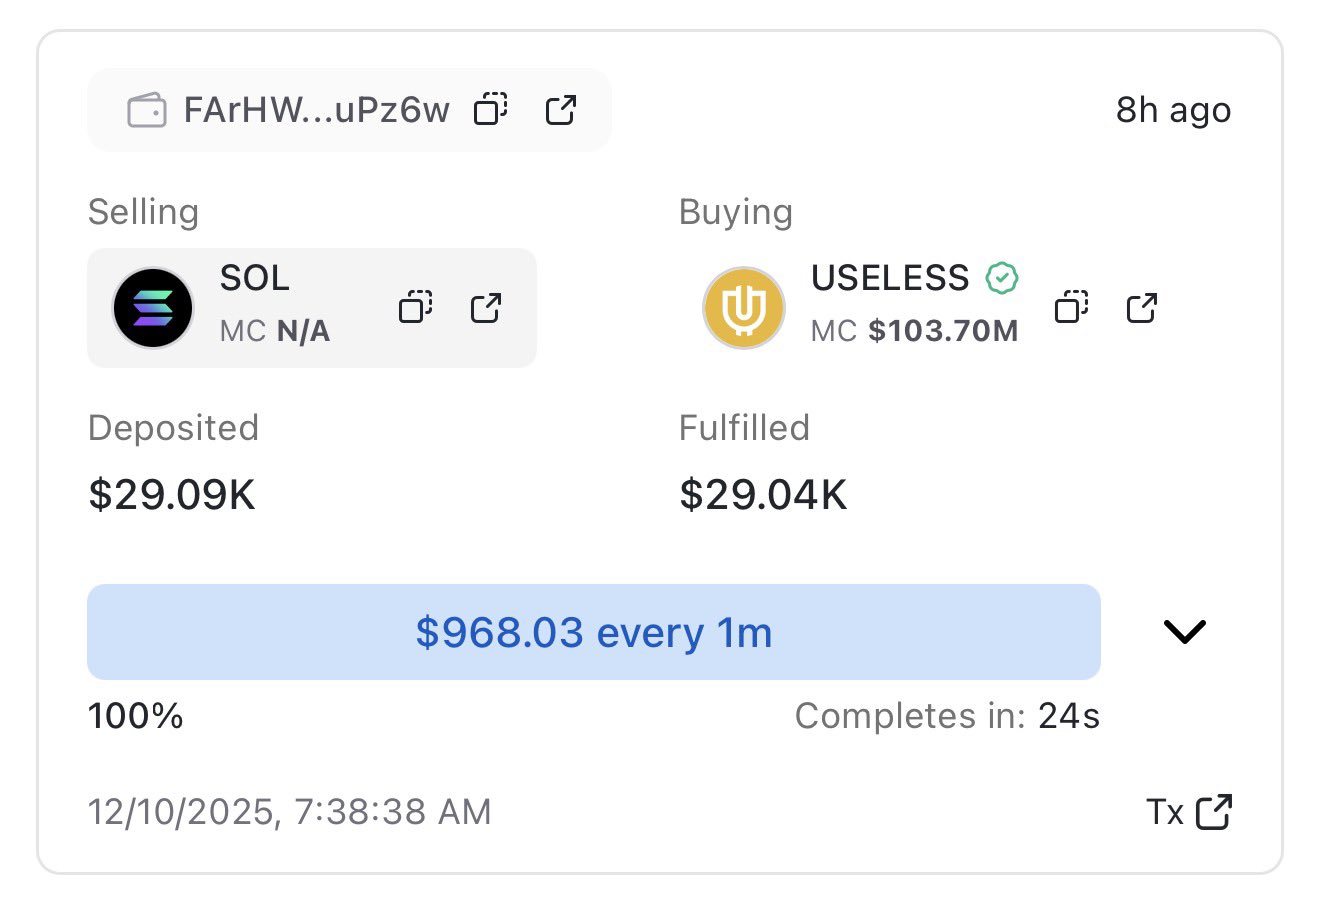Open USELESS token external link
The image size is (1320, 905).
tap(1142, 307)
